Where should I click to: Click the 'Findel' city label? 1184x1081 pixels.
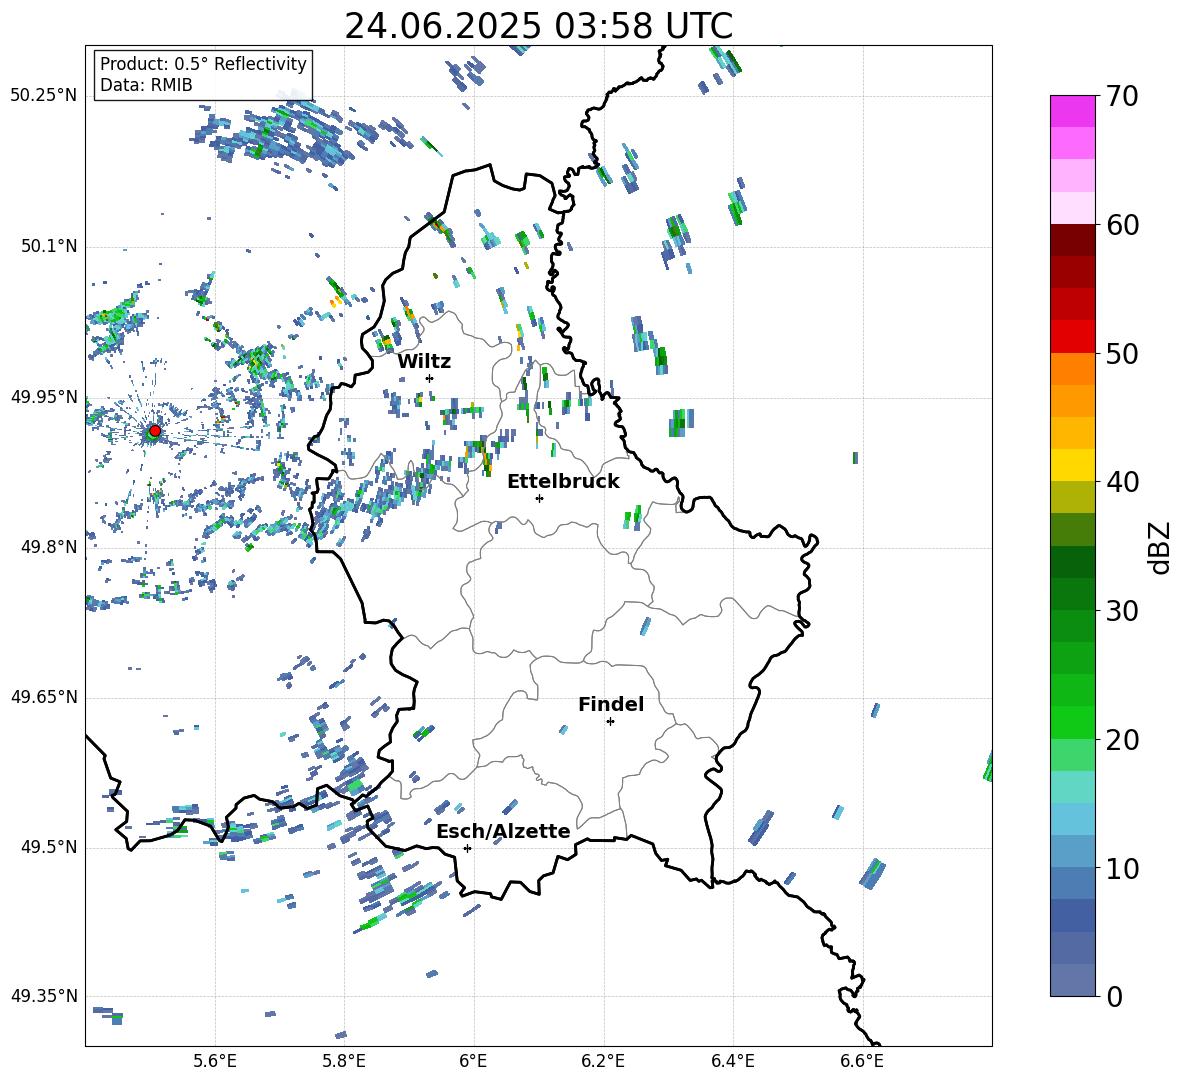click(x=611, y=704)
